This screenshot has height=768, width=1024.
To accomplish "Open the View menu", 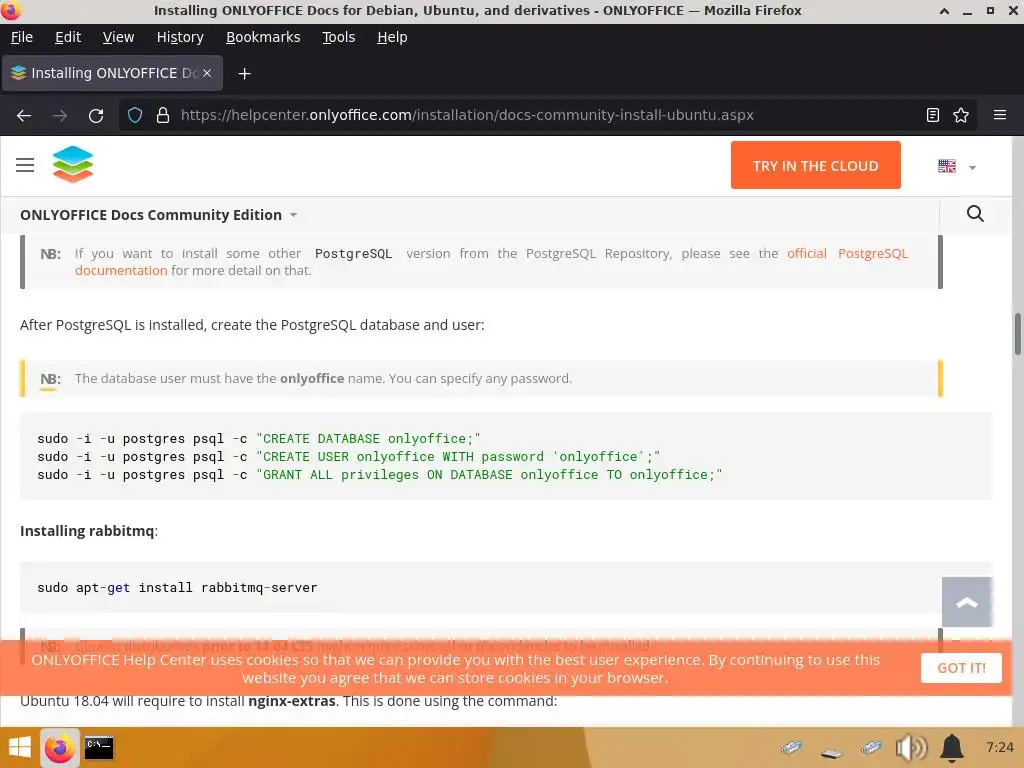I will click(x=118, y=37).
